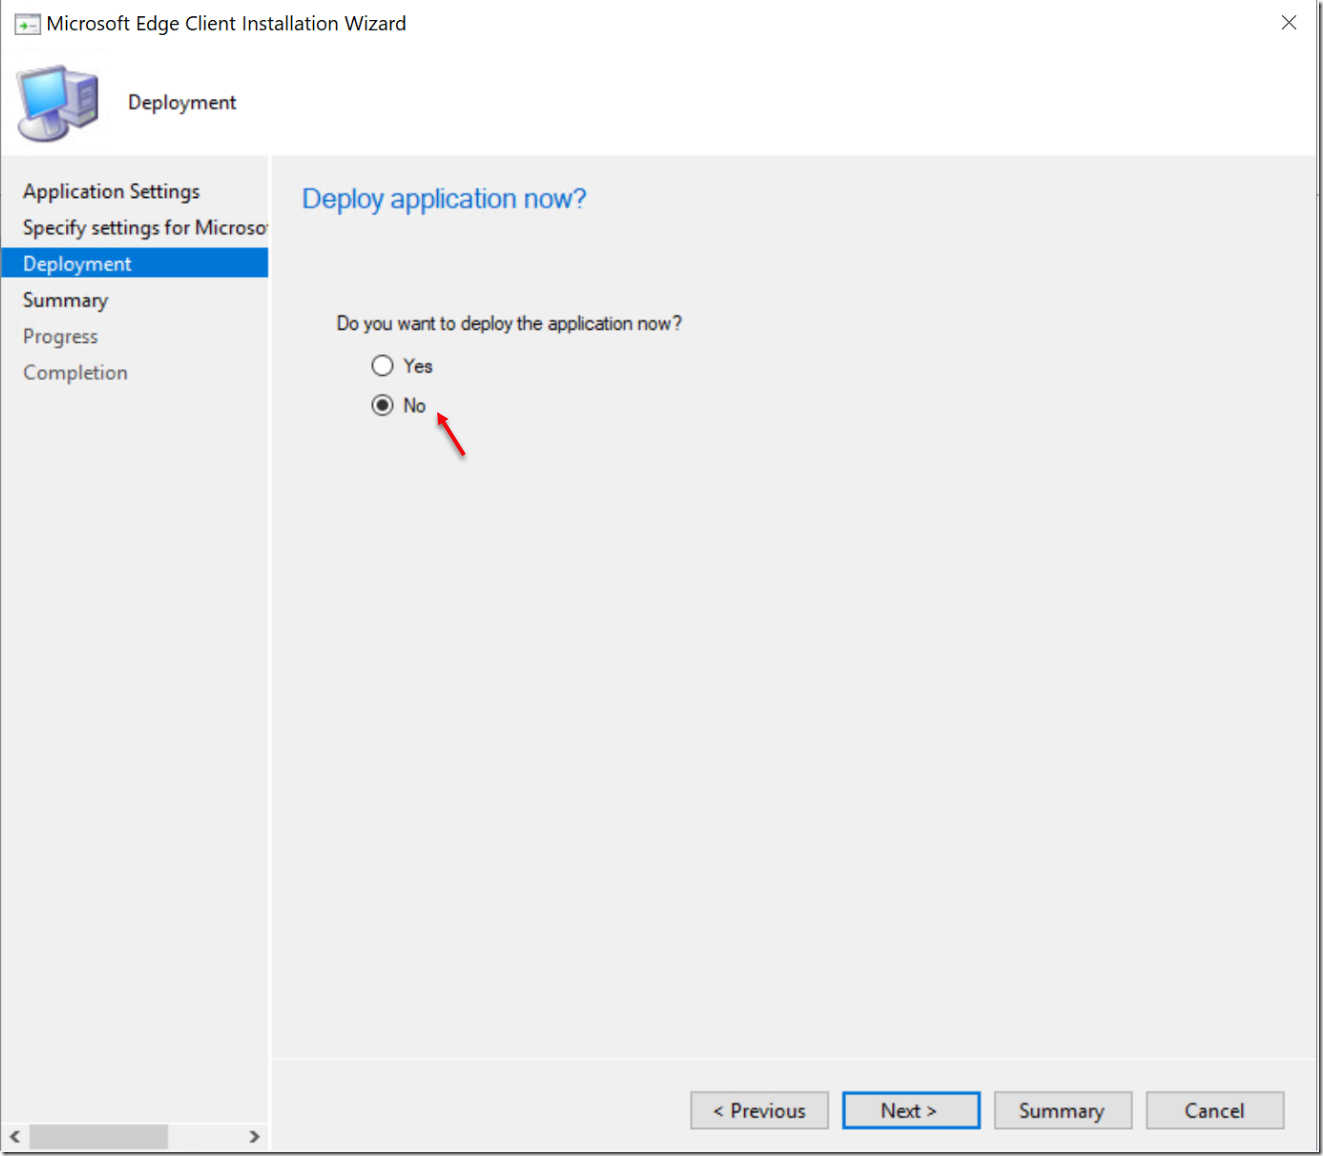Click the right scroll arrow below sidebar
1323x1156 pixels.
(x=255, y=1137)
